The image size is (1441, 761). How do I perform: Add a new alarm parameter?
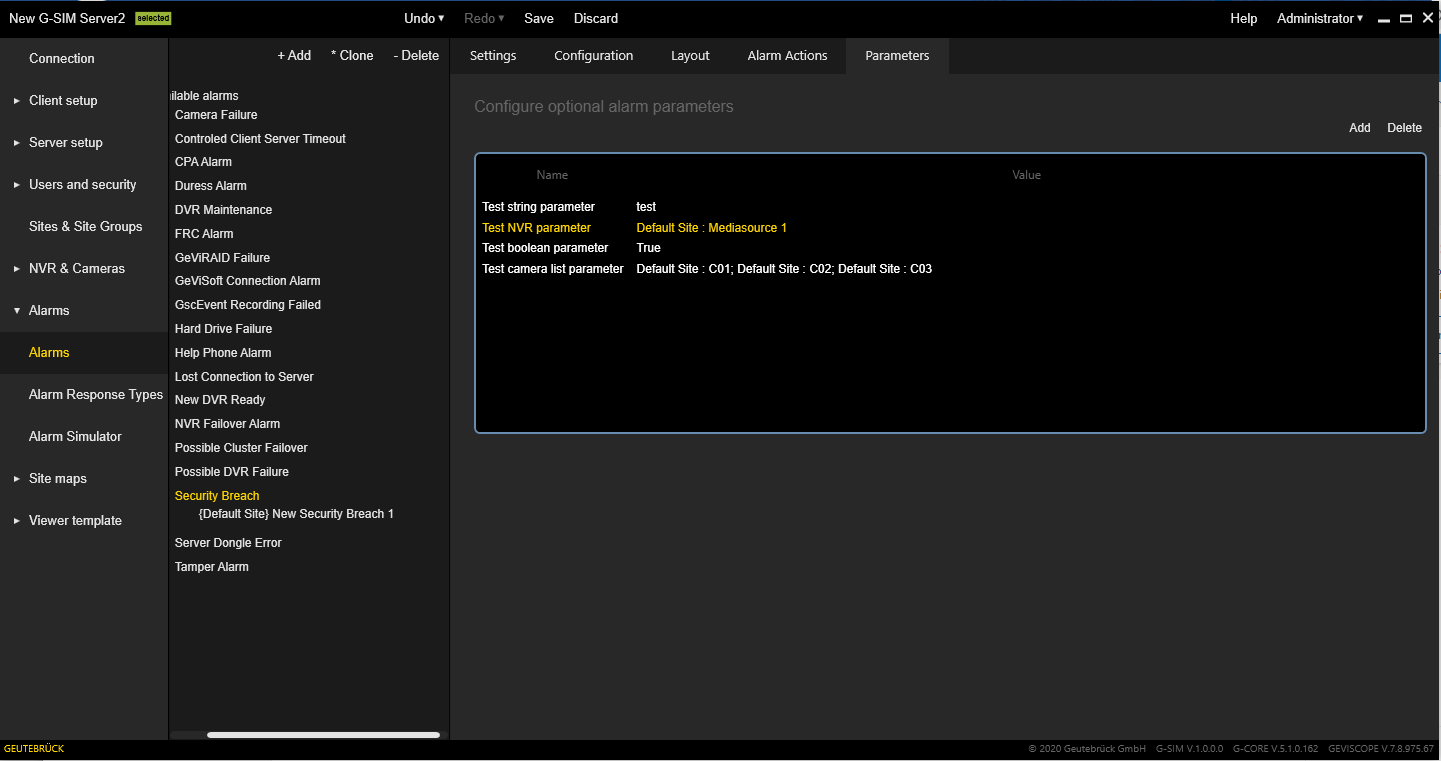(1359, 128)
